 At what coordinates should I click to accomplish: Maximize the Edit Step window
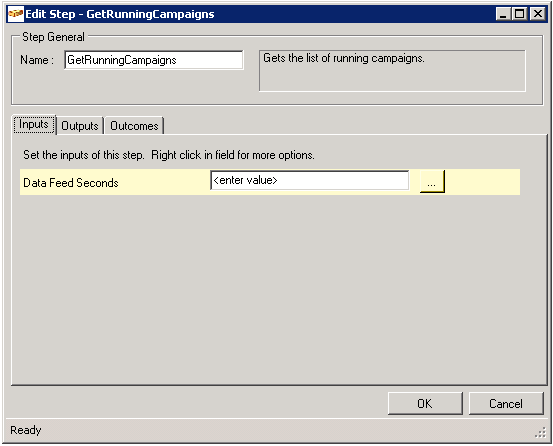click(x=520, y=14)
